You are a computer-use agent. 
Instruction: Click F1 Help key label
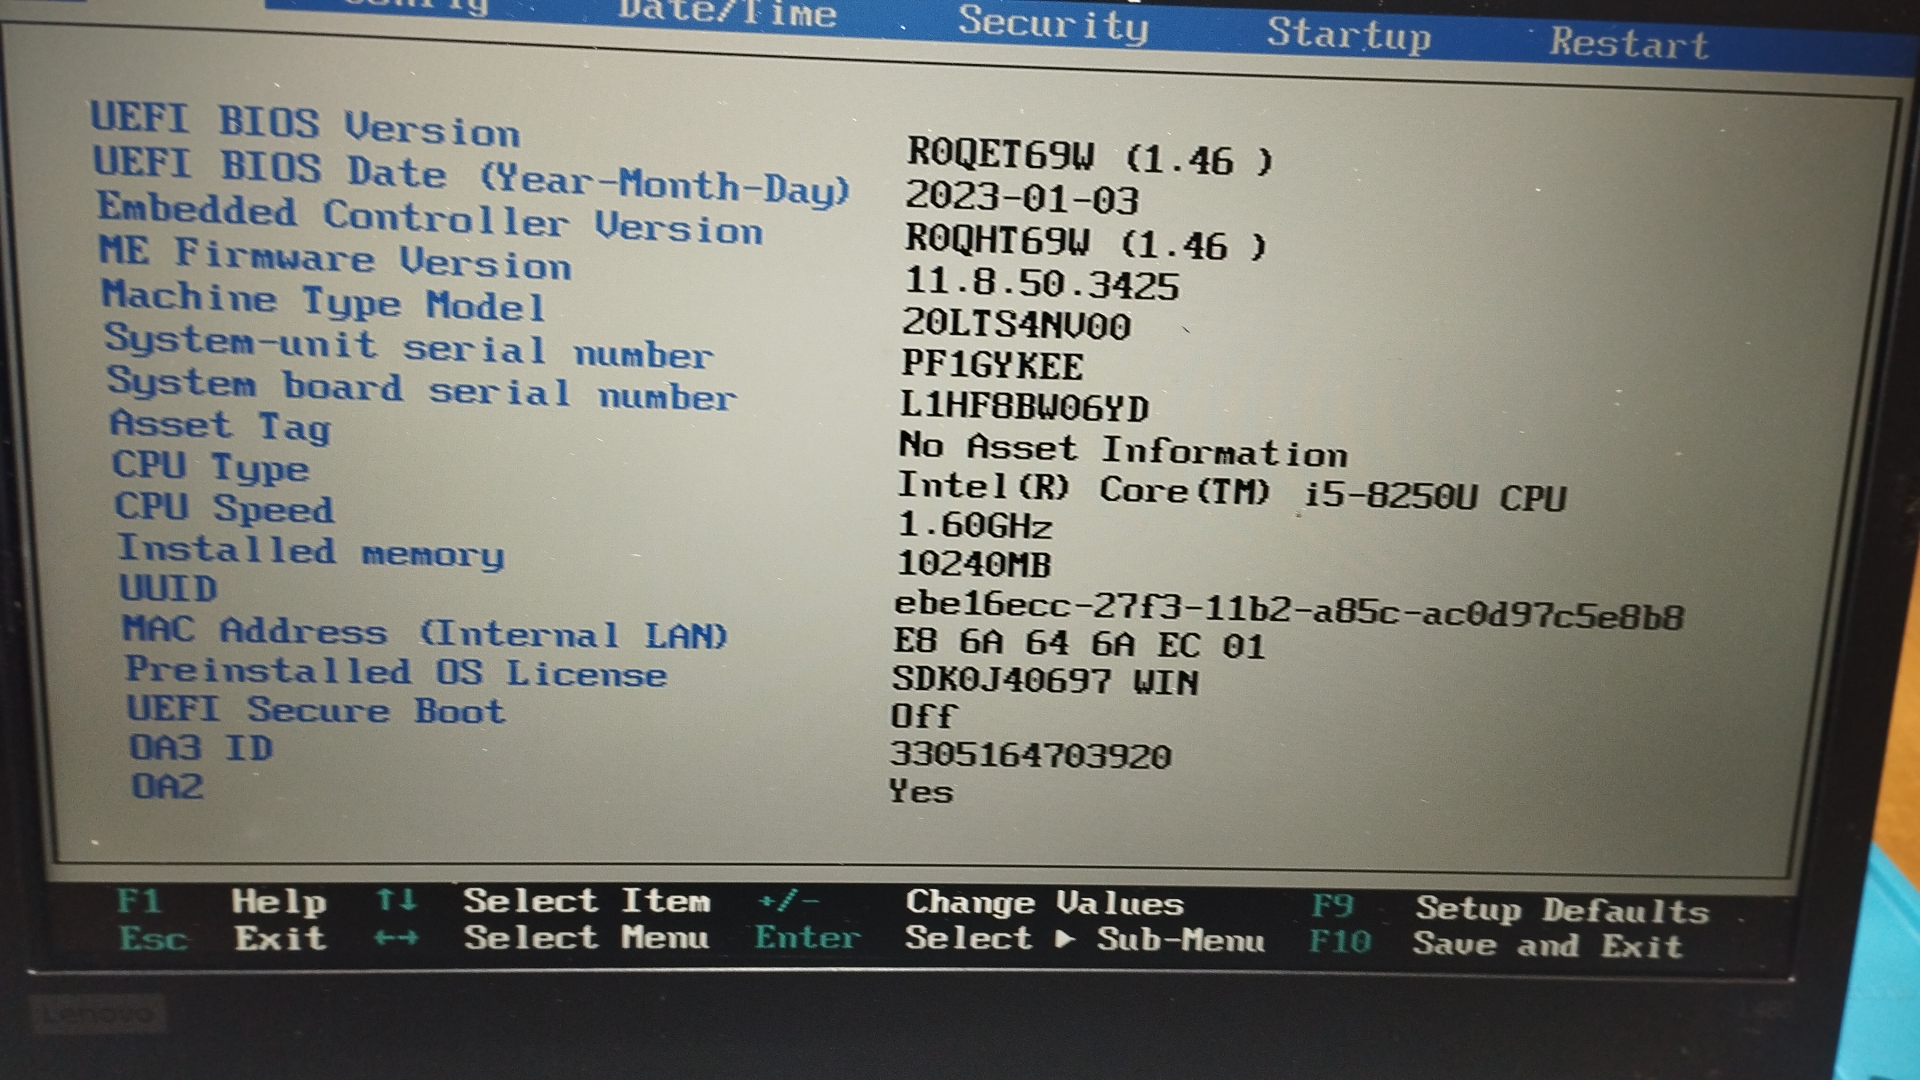139,901
